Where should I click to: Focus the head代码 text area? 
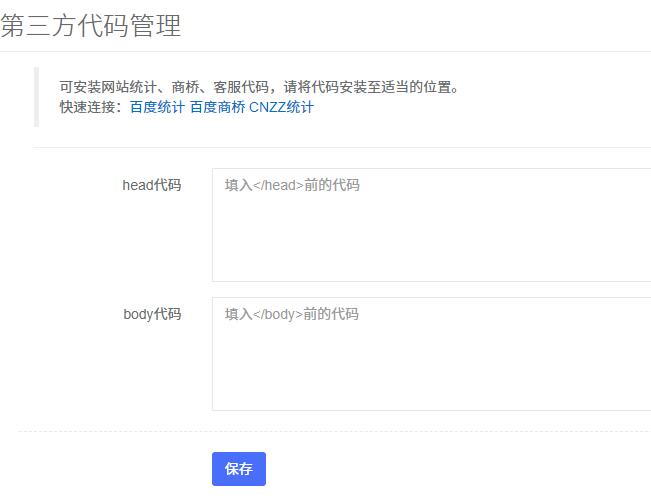[431, 225]
